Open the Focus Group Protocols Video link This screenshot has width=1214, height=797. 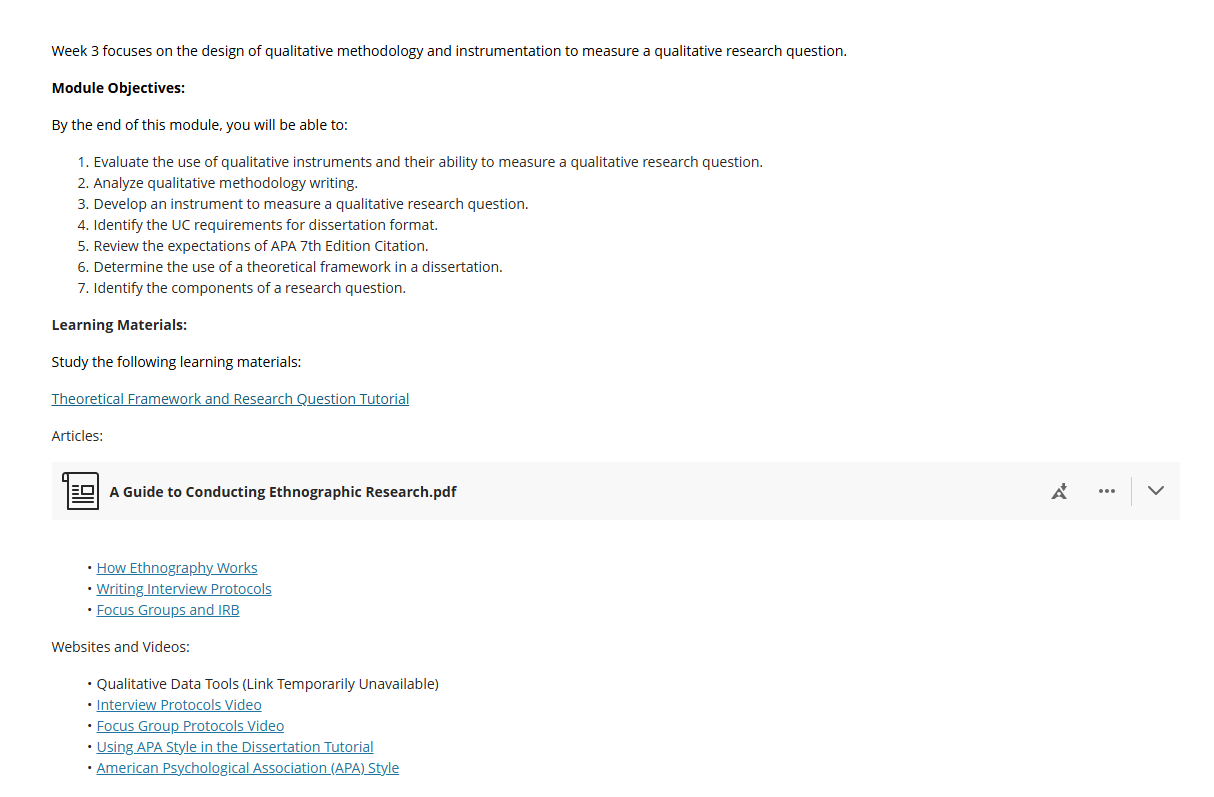coord(190,725)
